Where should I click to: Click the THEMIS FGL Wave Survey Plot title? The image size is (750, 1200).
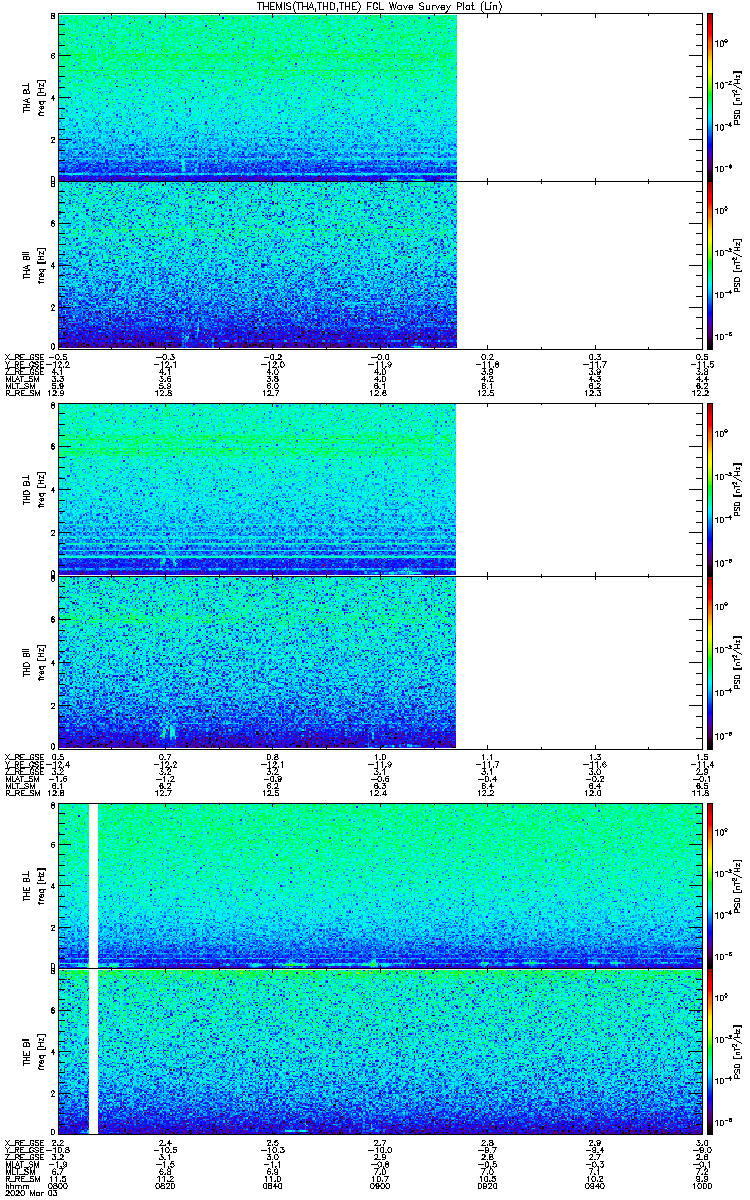click(x=381, y=7)
